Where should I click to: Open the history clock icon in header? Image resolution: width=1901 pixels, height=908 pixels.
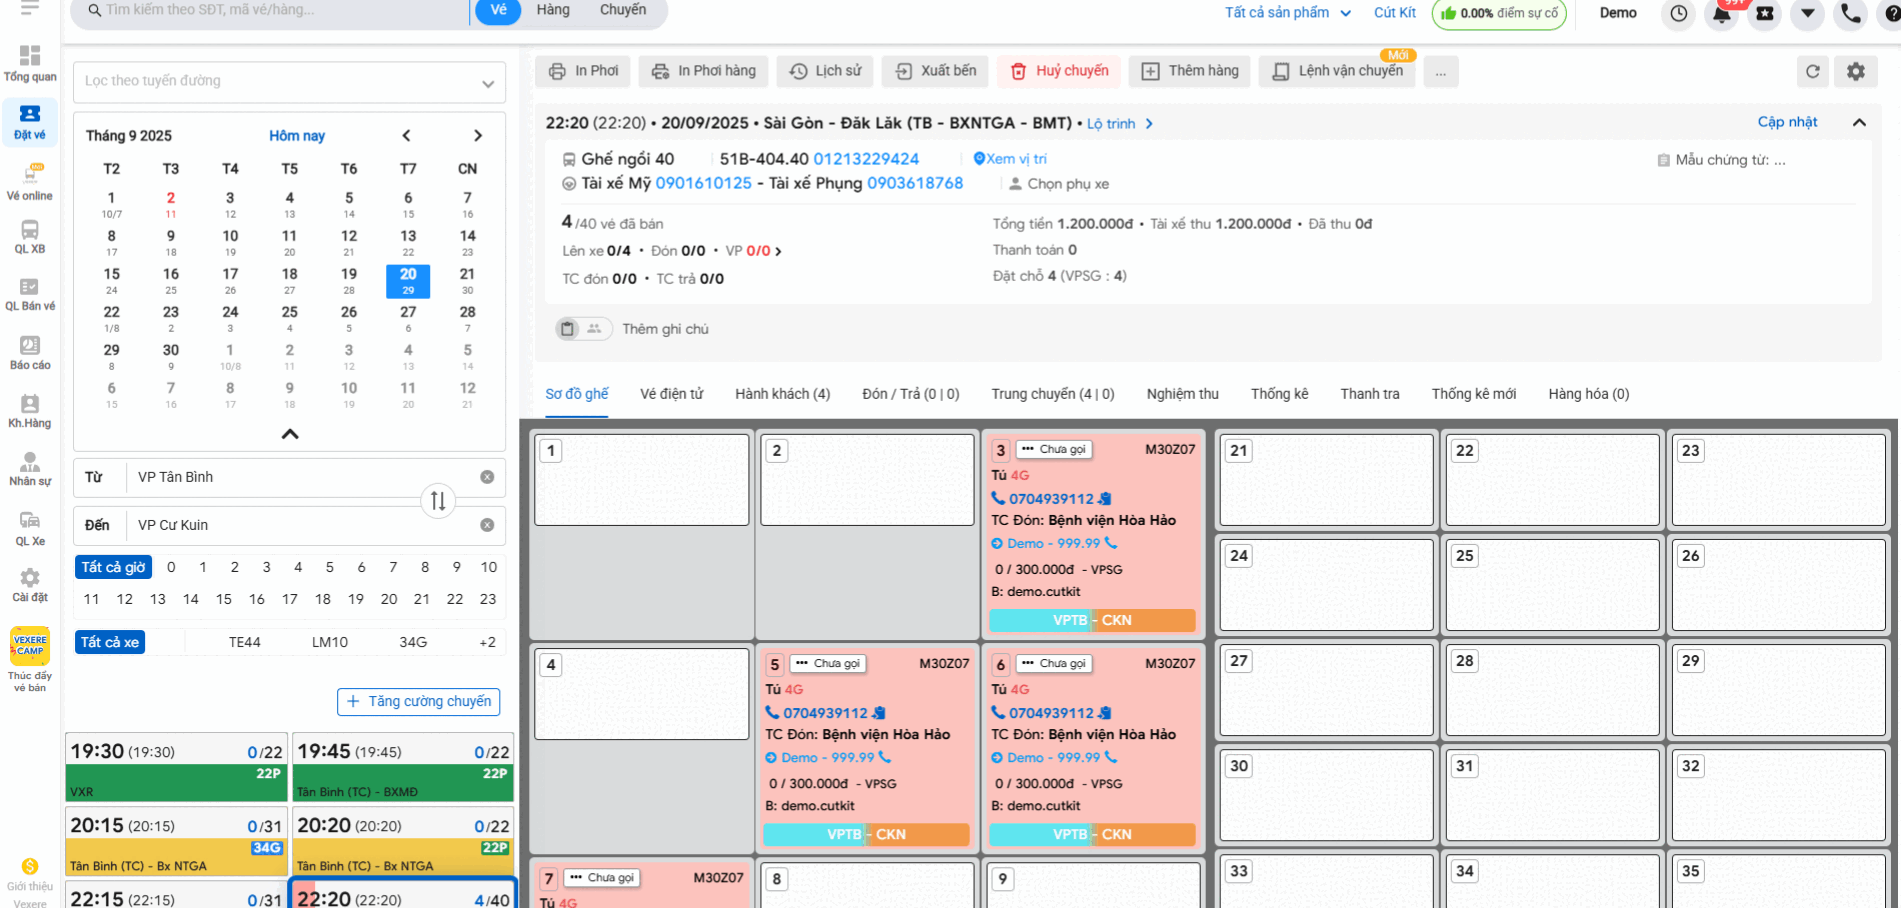(1678, 14)
